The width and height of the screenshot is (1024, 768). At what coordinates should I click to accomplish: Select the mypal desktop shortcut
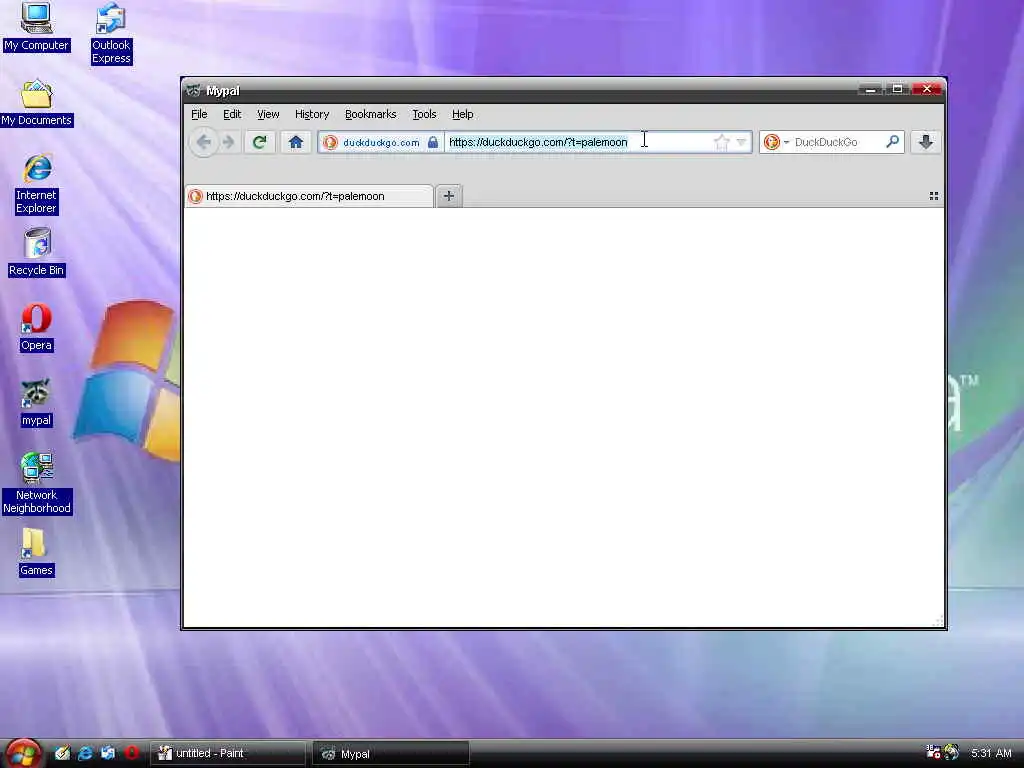point(37,403)
